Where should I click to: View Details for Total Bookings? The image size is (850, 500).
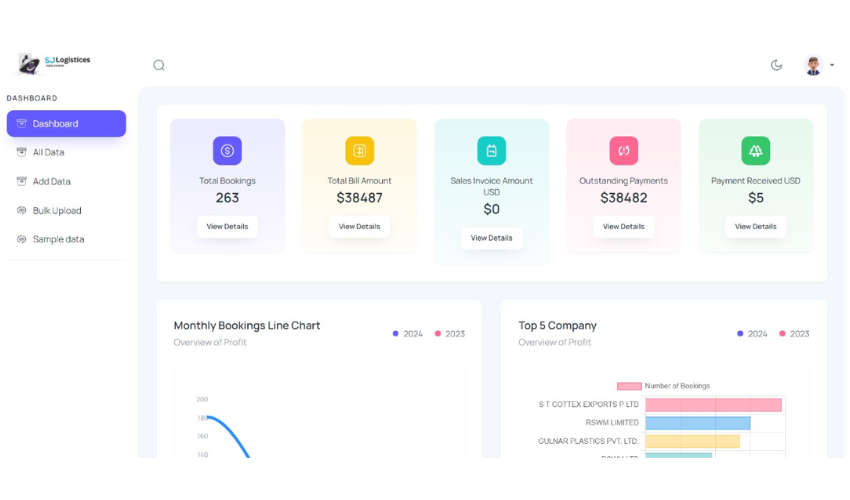[227, 227]
